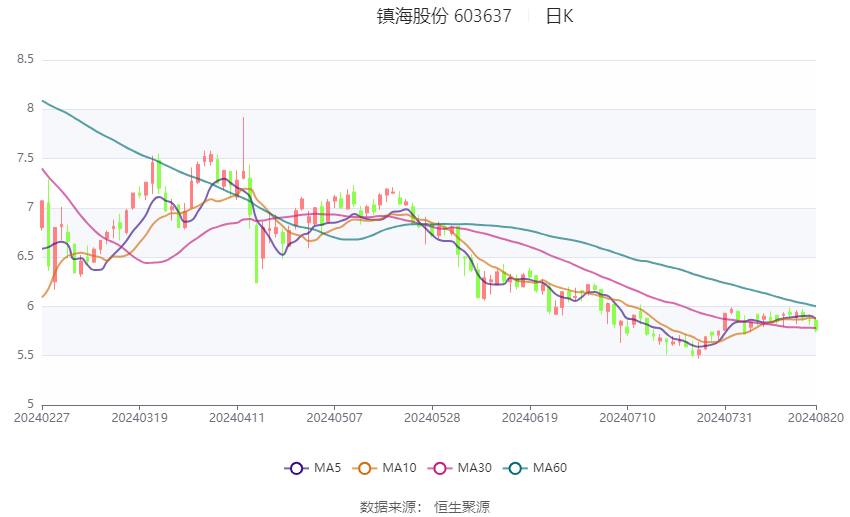Click the 6.5 y-axis value
Viewport: 850px width, 517px height.
point(25,256)
